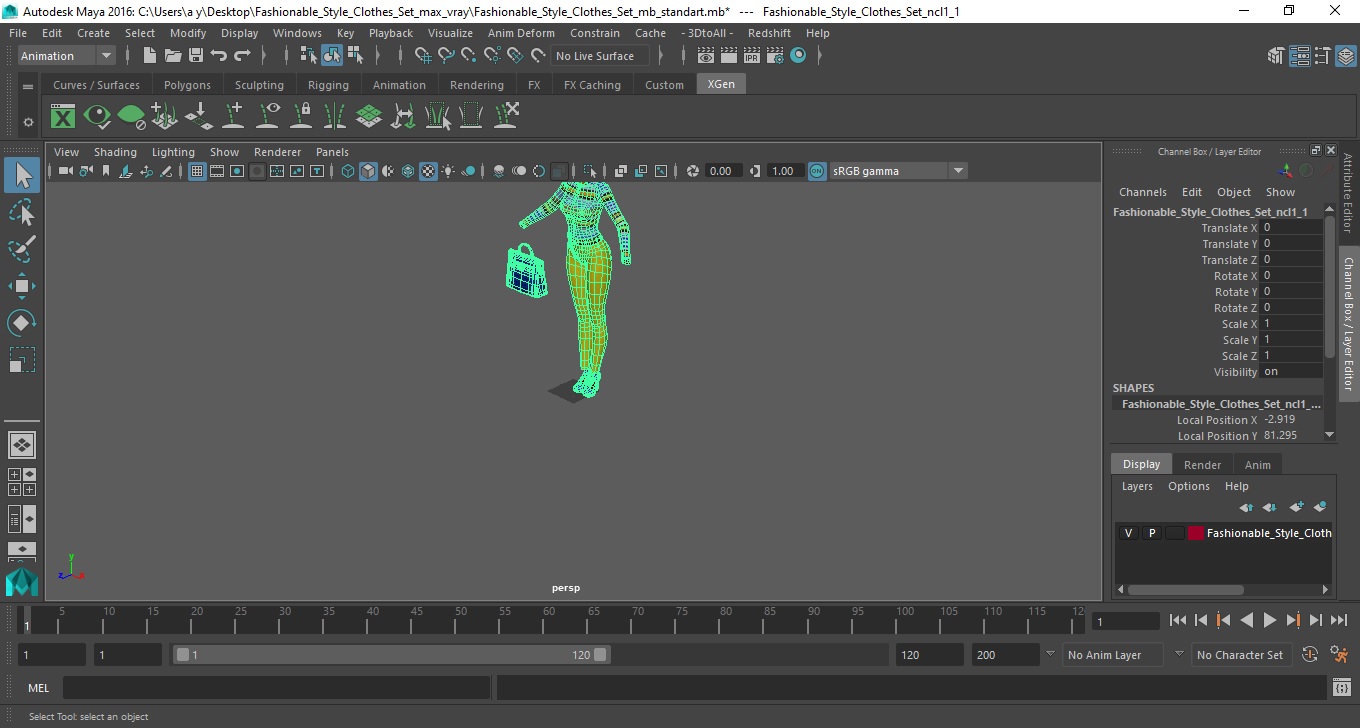Open the sRGB gamma view transform dropdown
This screenshot has width=1360, height=728.
coord(898,171)
